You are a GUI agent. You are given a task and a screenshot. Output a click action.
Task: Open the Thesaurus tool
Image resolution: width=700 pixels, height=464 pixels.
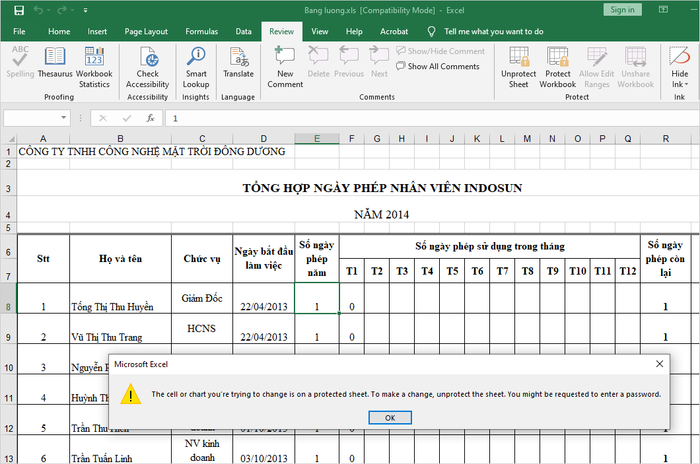(x=55, y=63)
